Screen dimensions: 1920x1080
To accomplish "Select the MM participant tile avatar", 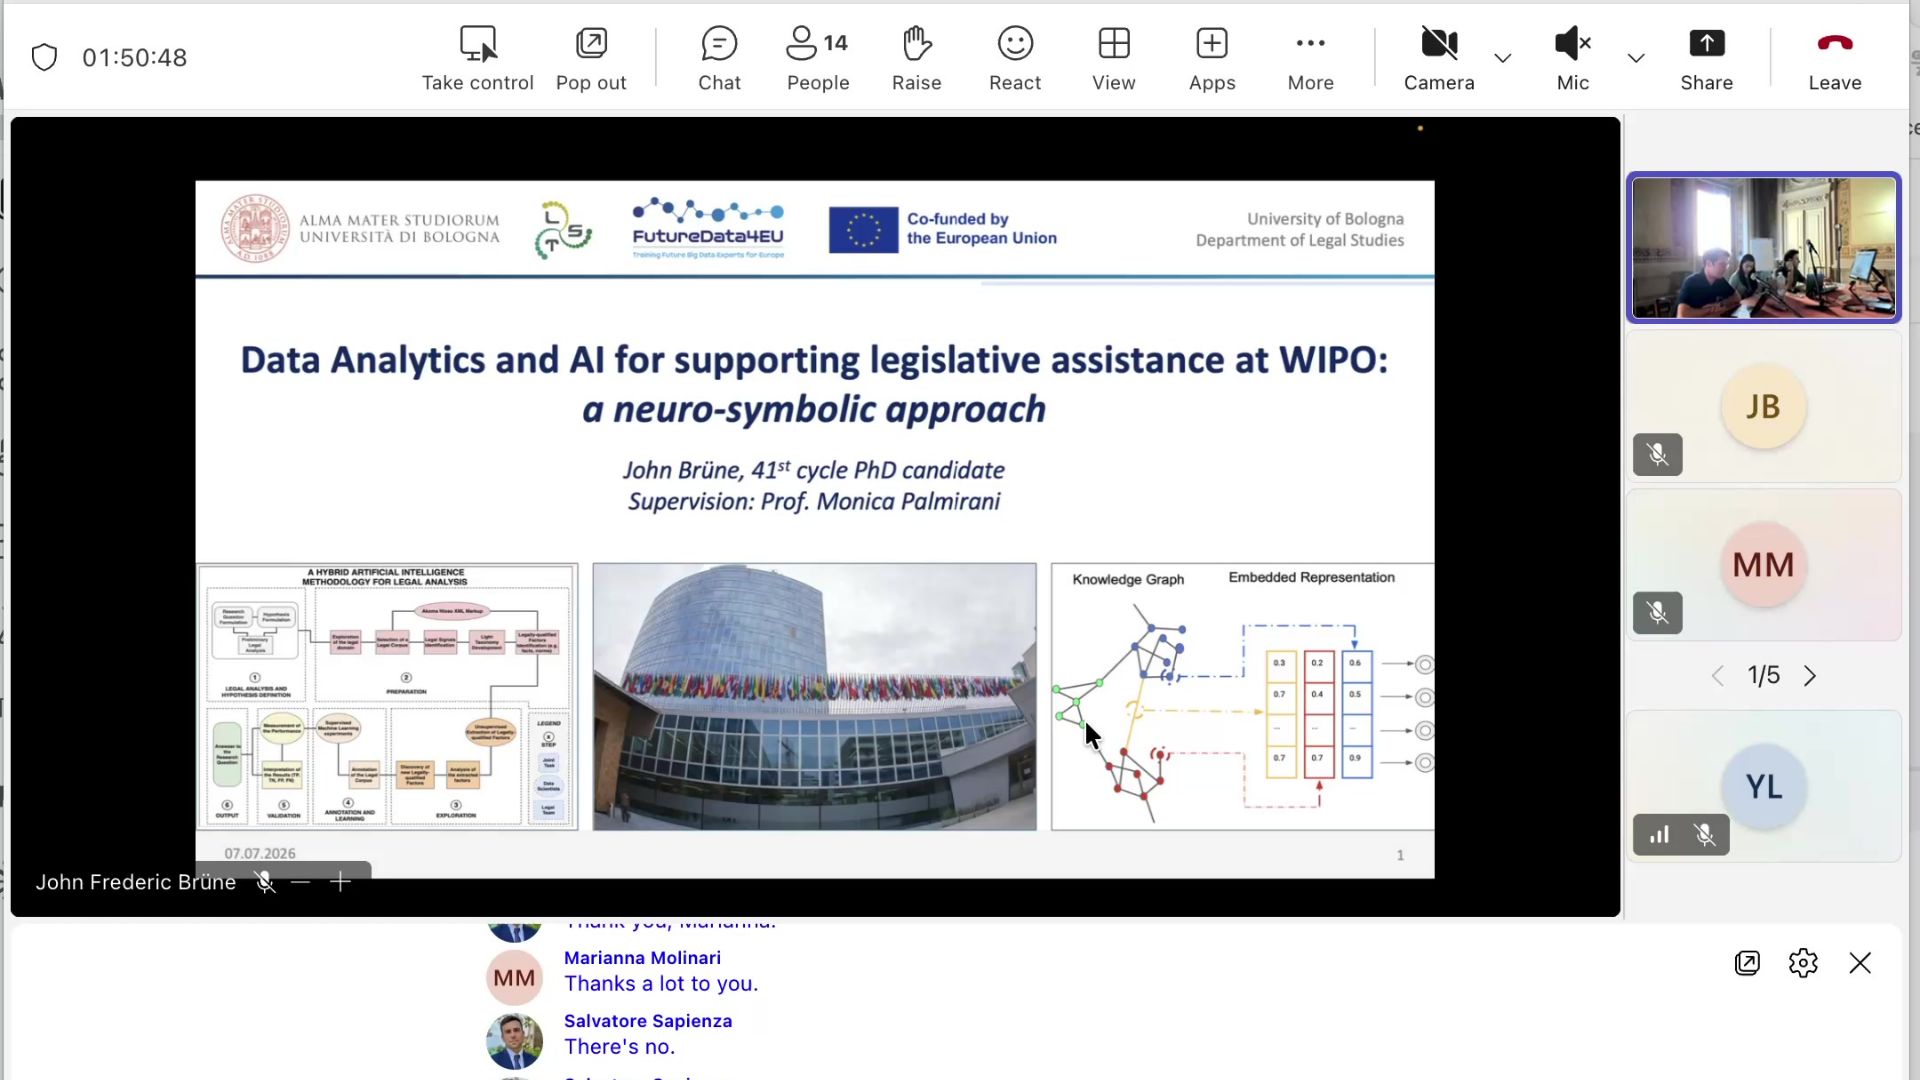I will [x=1763, y=565].
